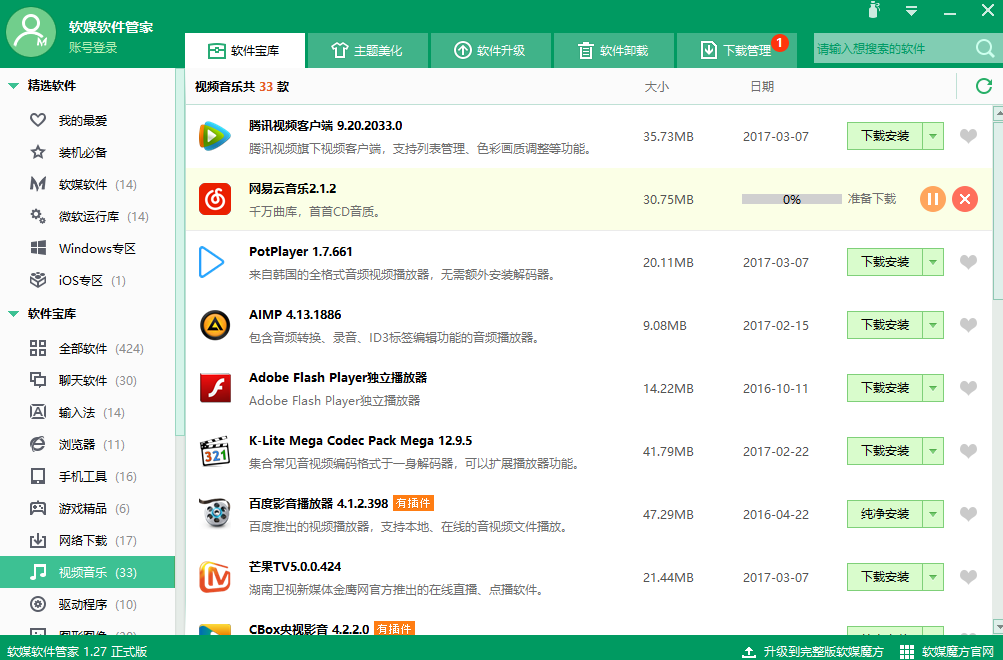Collapse the 精选软件 sidebar section
Image resolution: width=1003 pixels, height=660 pixels.
click(x=14, y=86)
